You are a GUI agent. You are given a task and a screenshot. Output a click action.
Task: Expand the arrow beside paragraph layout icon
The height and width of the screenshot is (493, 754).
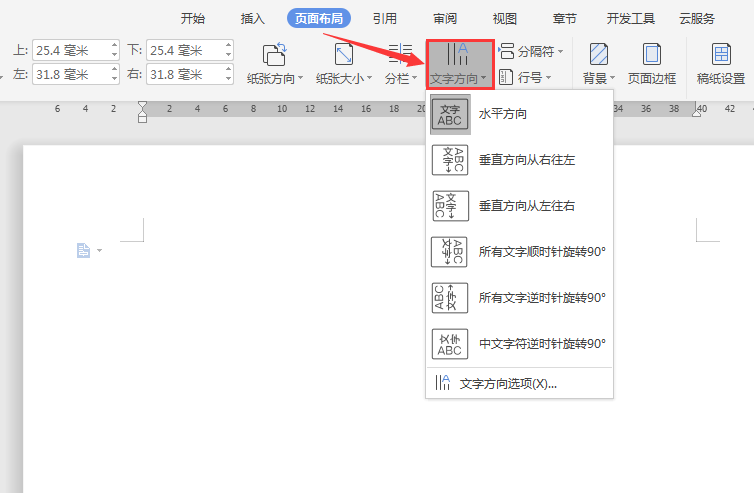tap(100, 251)
